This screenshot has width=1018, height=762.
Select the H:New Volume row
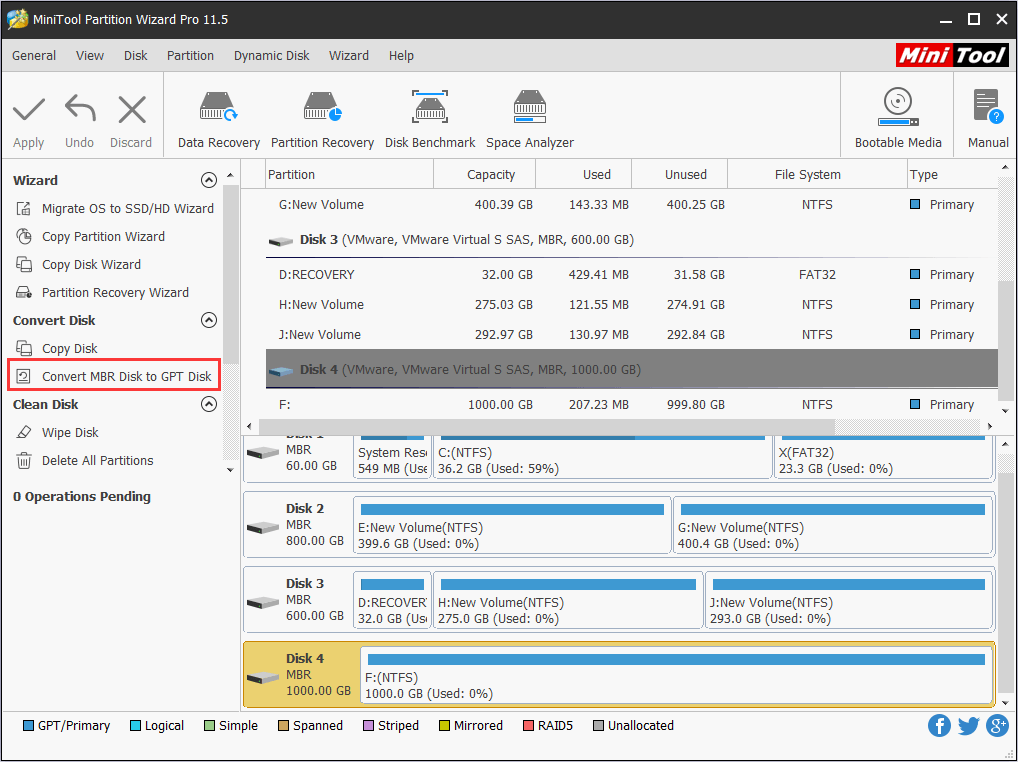(632, 304)
